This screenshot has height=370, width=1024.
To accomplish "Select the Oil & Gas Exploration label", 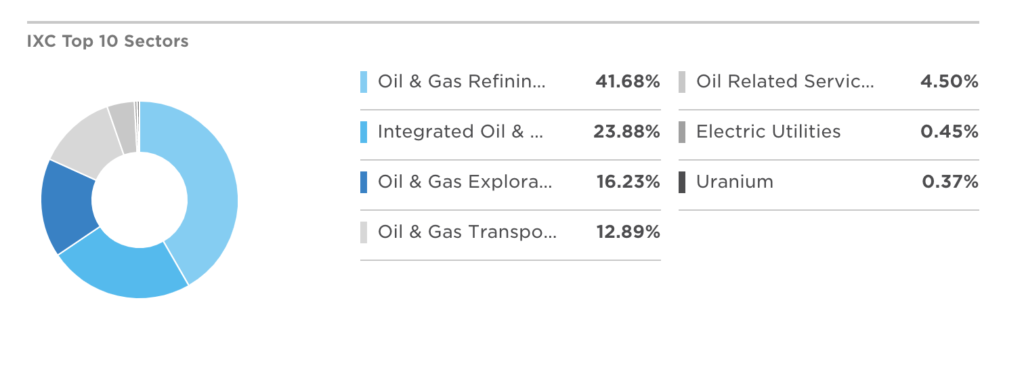I will click(465, 182).
